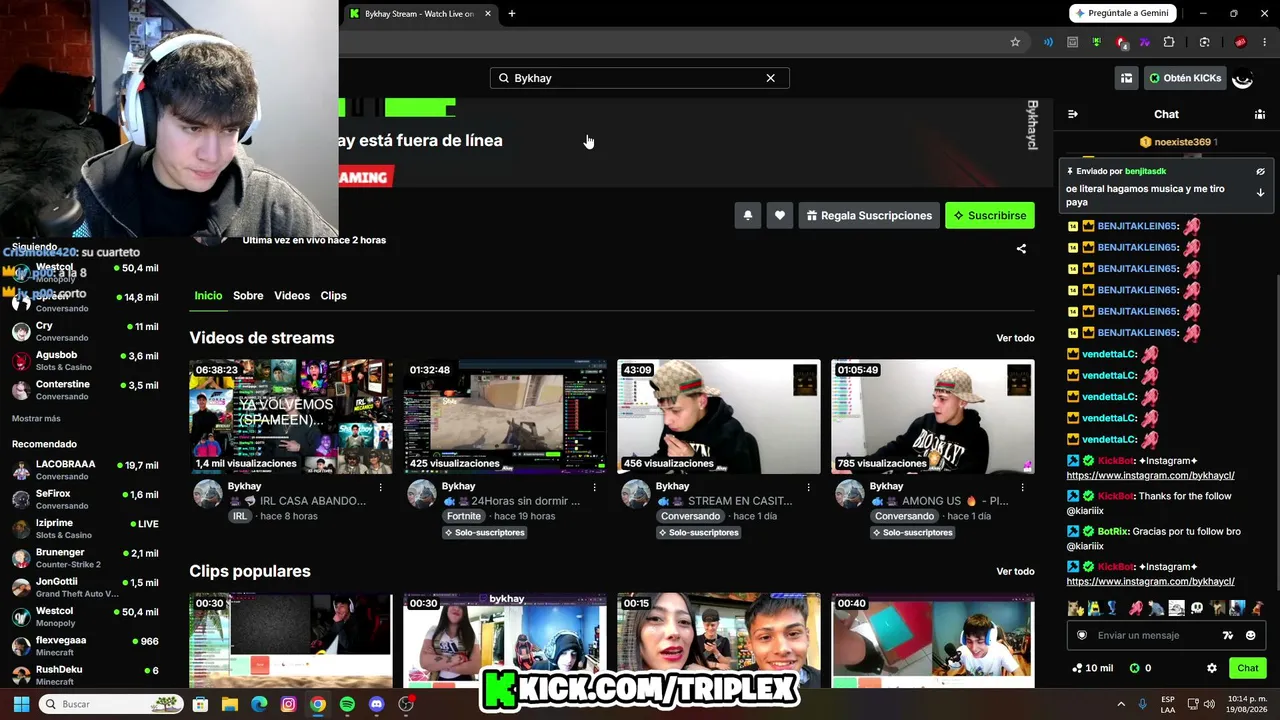Bookmark this page with the star icon
The image size is (1280, 720).
coord(1015,42)
